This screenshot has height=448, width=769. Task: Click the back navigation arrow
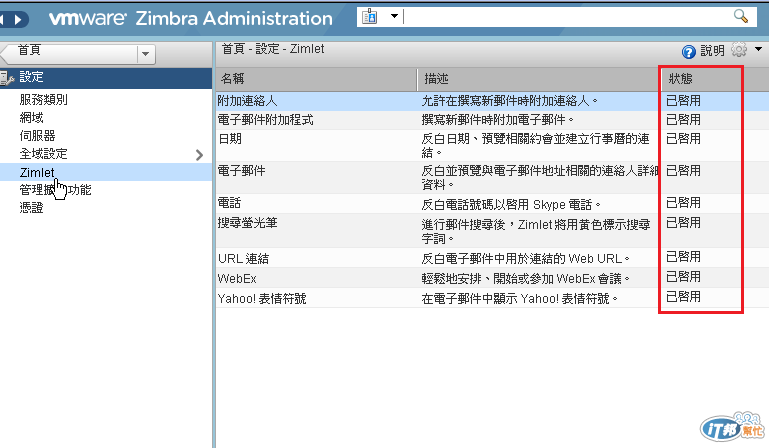[2, 20]
